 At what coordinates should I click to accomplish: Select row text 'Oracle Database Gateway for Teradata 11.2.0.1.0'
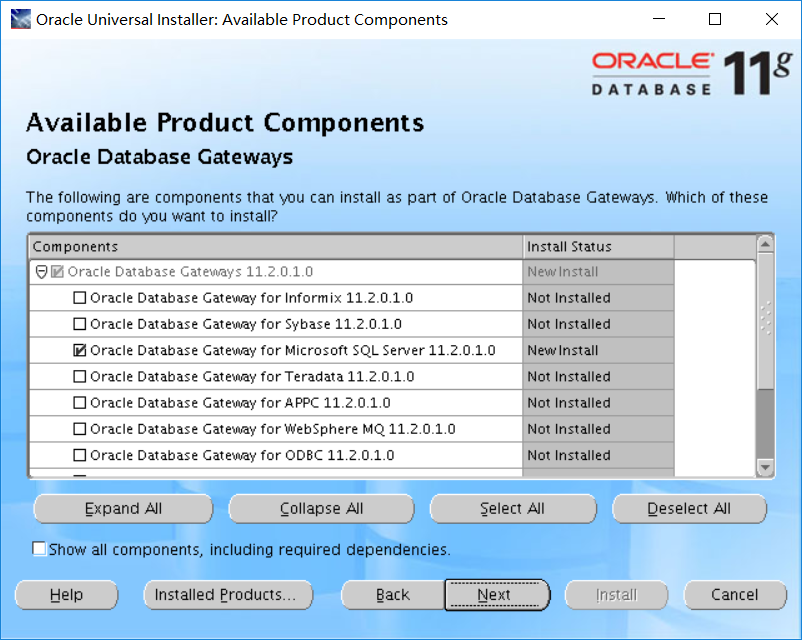pos(252,377)
